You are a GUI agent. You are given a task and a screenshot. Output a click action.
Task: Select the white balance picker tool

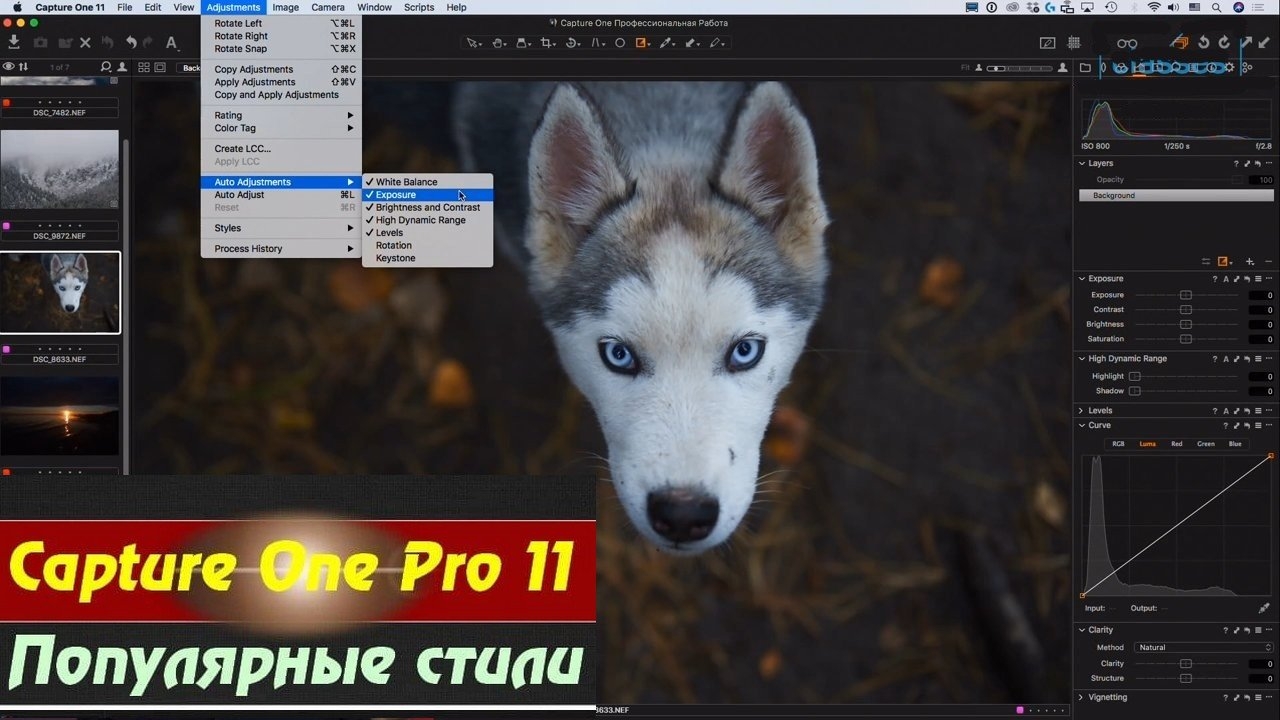point(665,43)
